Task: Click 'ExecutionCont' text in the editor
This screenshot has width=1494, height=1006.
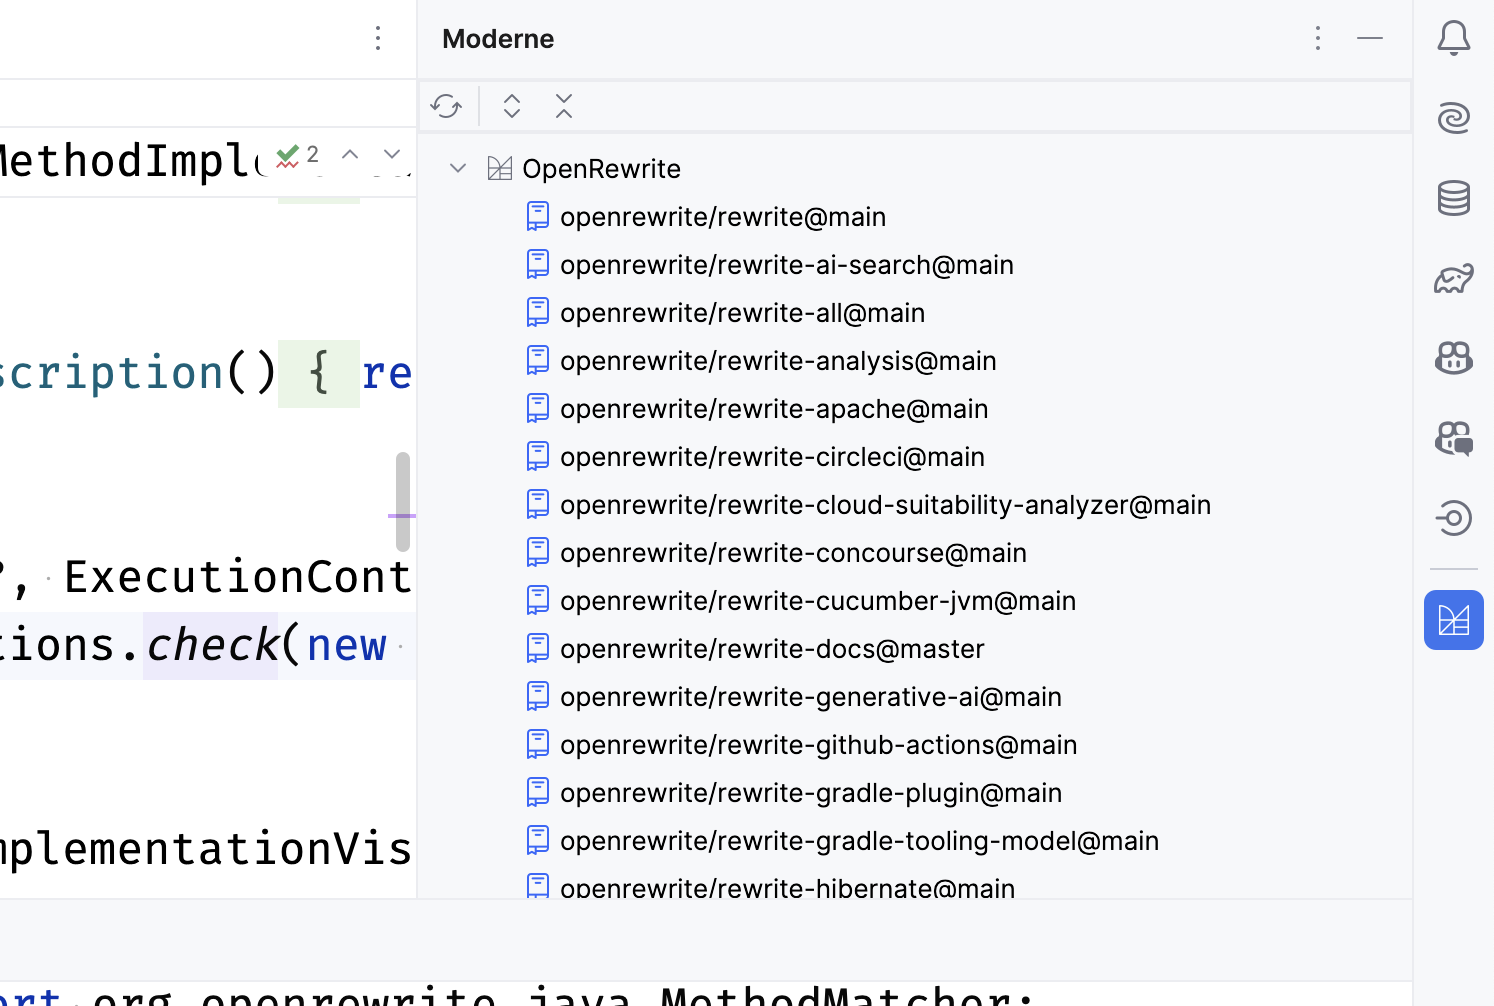Action: pyautogui.click(x=238, y=577)
